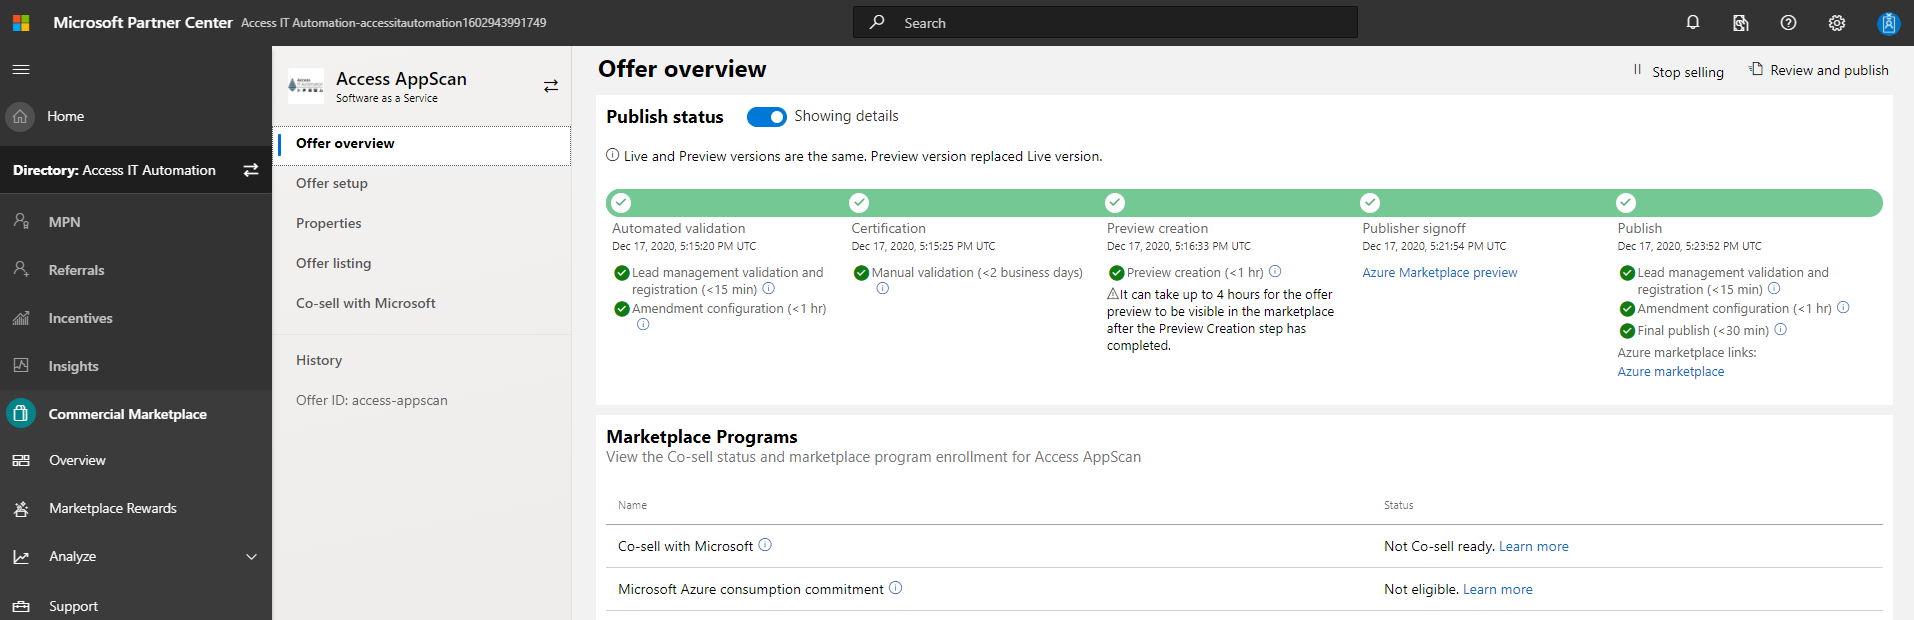The height and width of the screenshot is (620, 1914).
Task: Toggle the Showing details switch
Action: click(x=767, y=117)
